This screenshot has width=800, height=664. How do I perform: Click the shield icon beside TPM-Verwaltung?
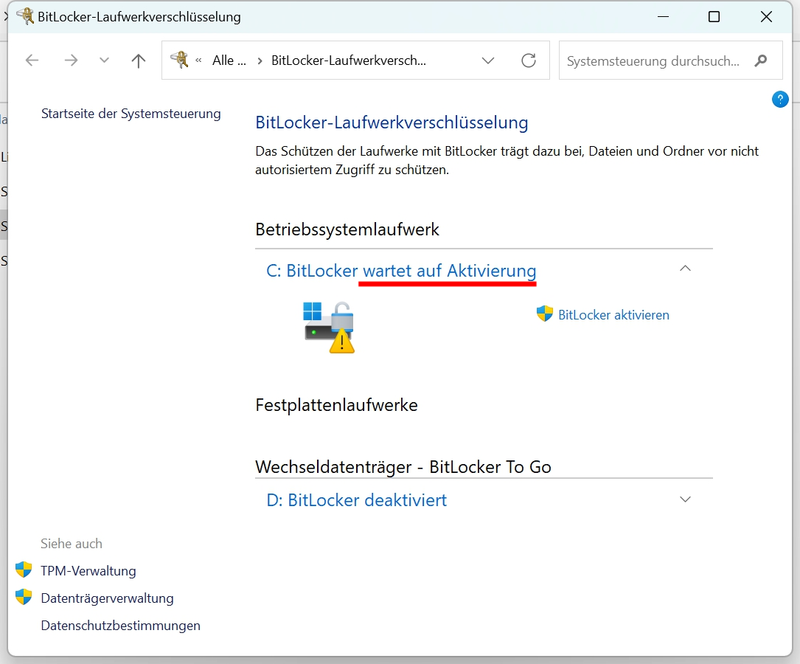click(24, 570)
